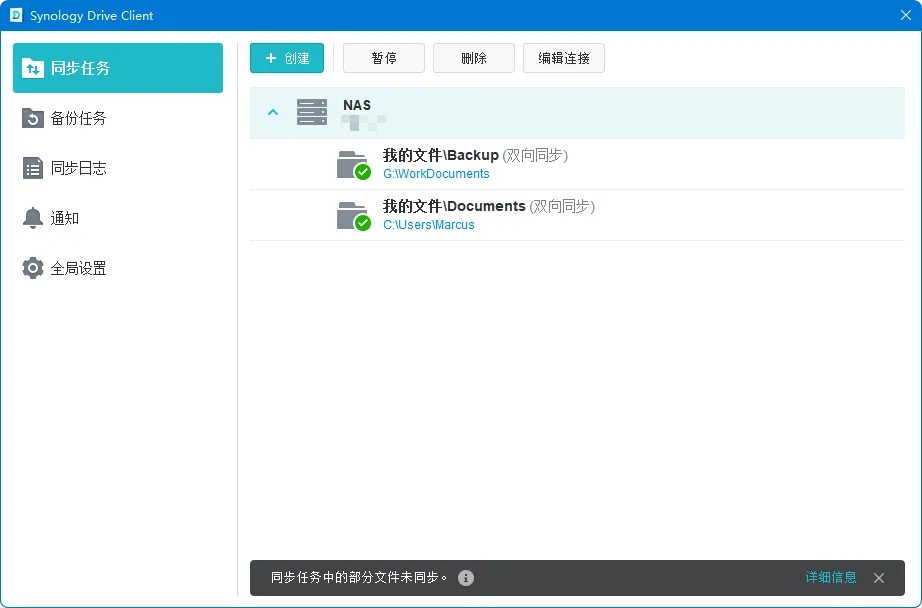Select the 我的文件\Documents sync task

577,215
